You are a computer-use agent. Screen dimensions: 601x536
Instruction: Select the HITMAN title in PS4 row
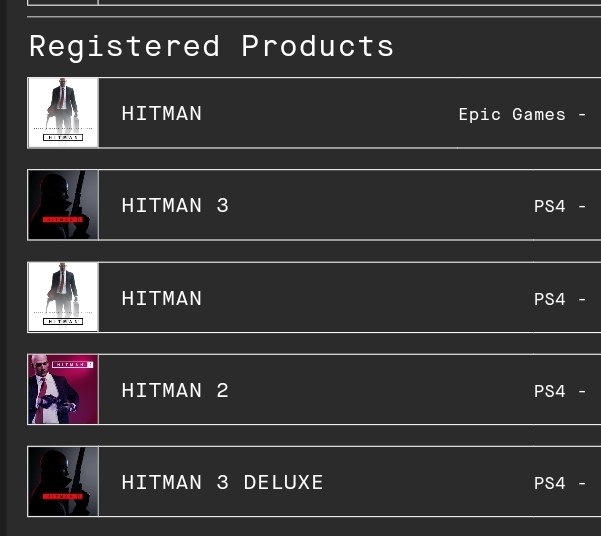coord(161,298)
